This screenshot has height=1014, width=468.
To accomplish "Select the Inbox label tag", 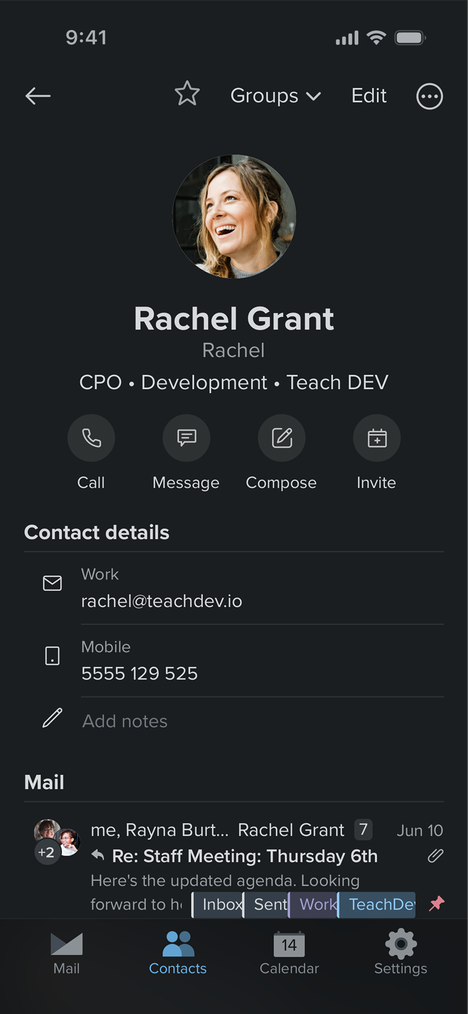I will click(218, 905).
